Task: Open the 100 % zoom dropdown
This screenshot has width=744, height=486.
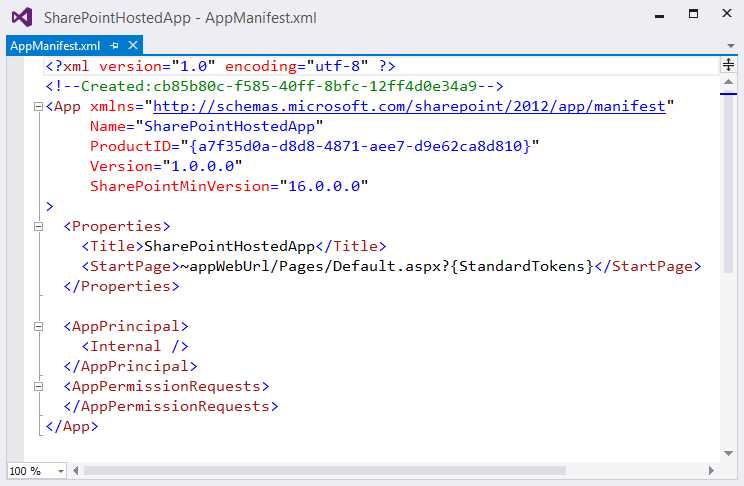Action: [x=61, y=471]
